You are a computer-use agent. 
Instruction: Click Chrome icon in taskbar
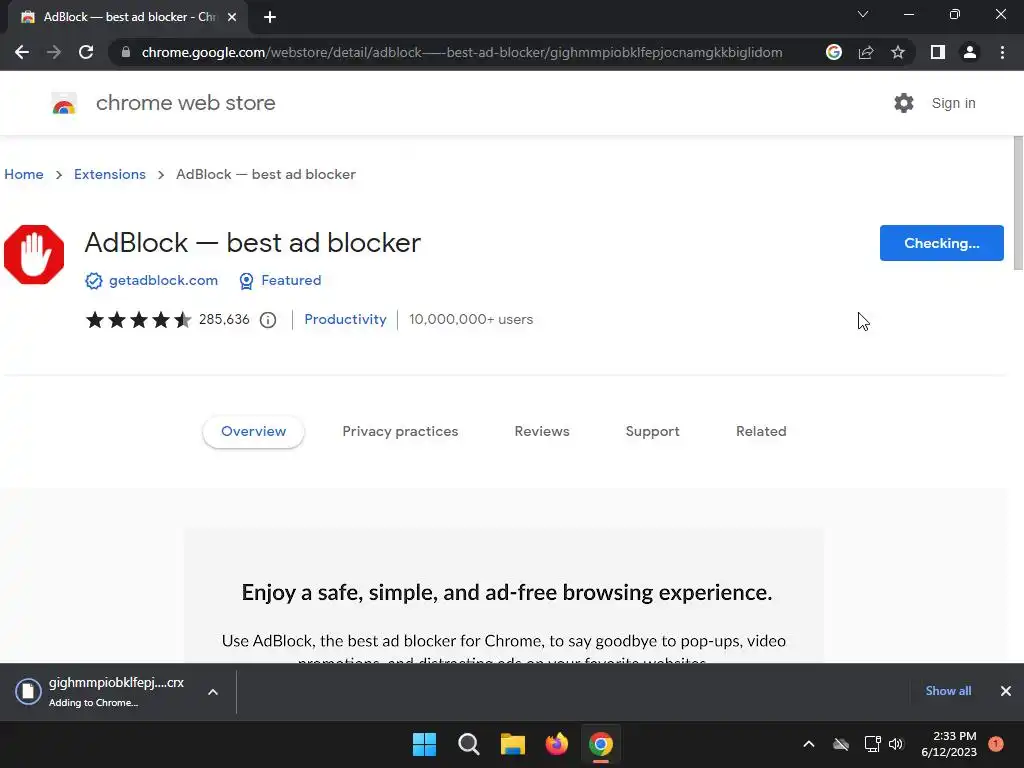pos(601,744)
